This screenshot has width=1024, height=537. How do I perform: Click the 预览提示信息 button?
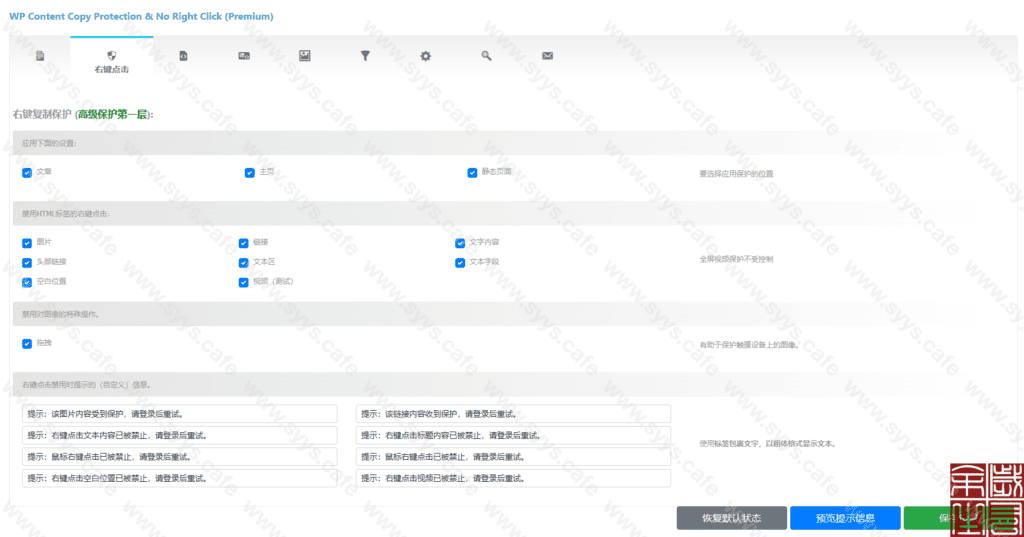[x=844, y=518]
